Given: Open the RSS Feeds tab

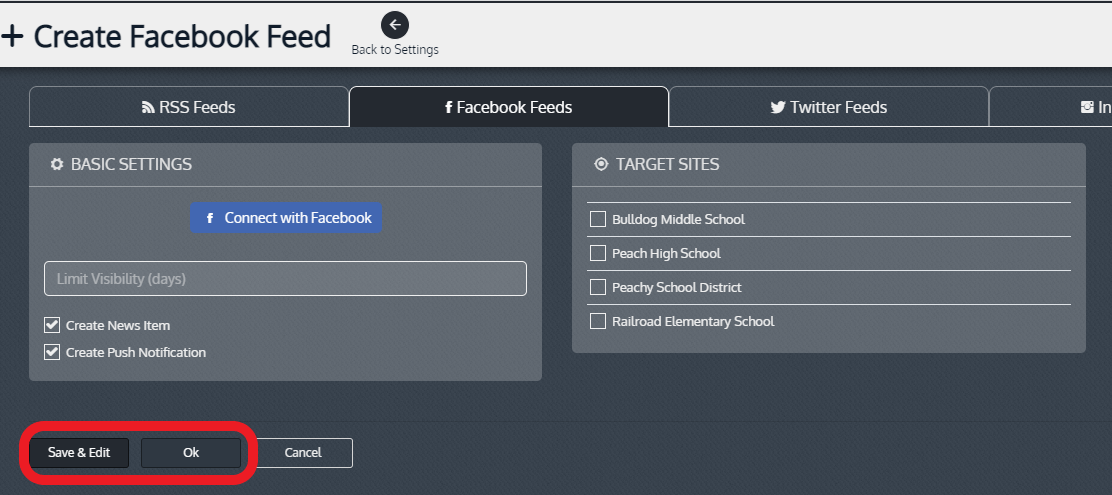Looking at the screenshot, I should [x=189, y=107].
